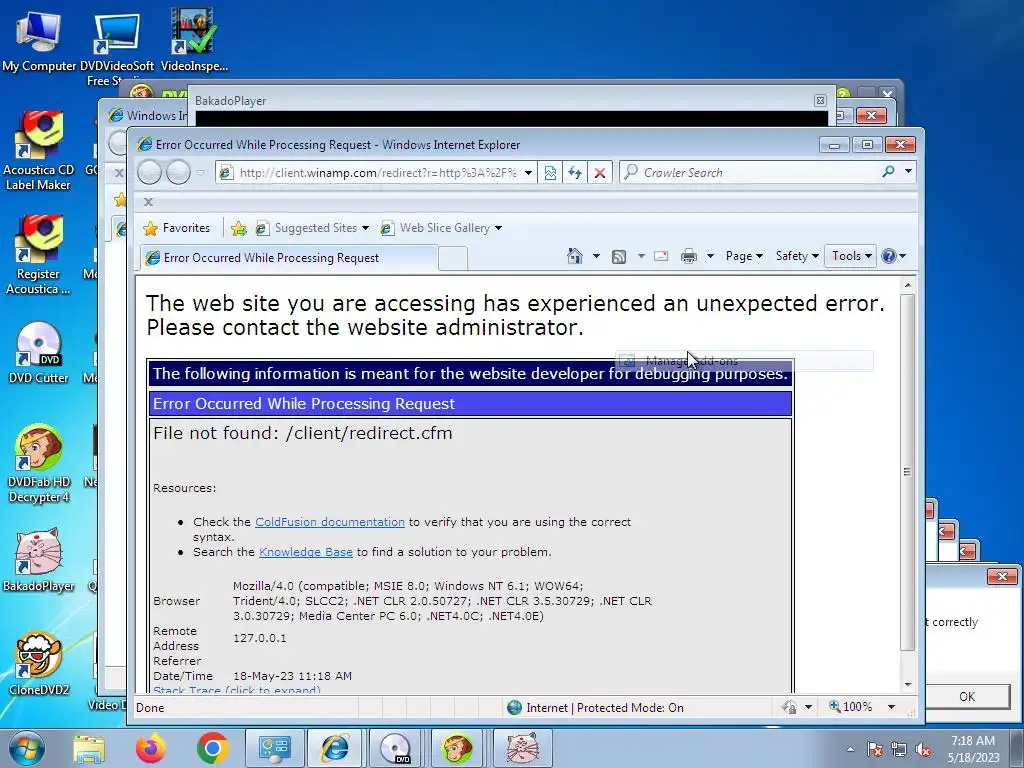
Task: Open the Safety menu
Action: tap(797, 256)
